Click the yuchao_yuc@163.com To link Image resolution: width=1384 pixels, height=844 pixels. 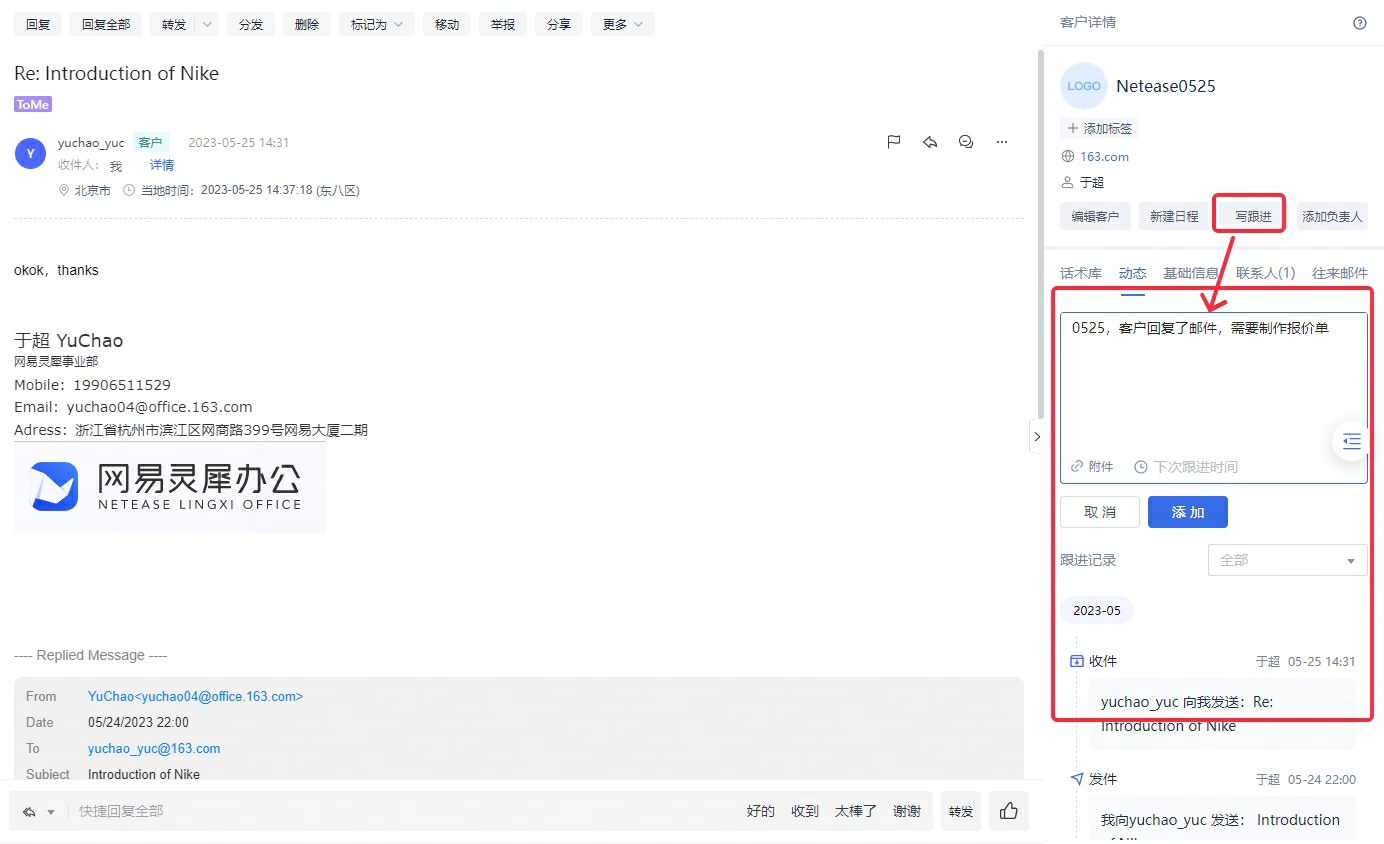[154, 748]
